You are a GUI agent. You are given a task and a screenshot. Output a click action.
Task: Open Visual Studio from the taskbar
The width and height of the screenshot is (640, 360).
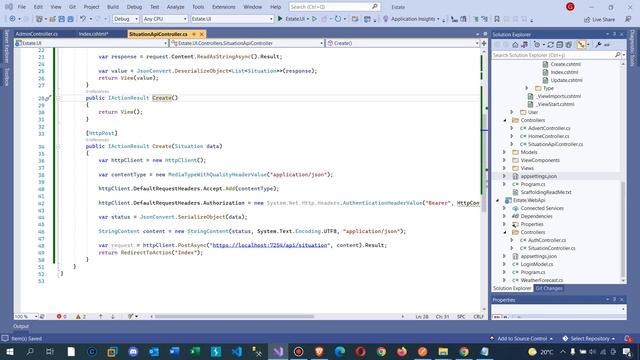pos(278,351)
